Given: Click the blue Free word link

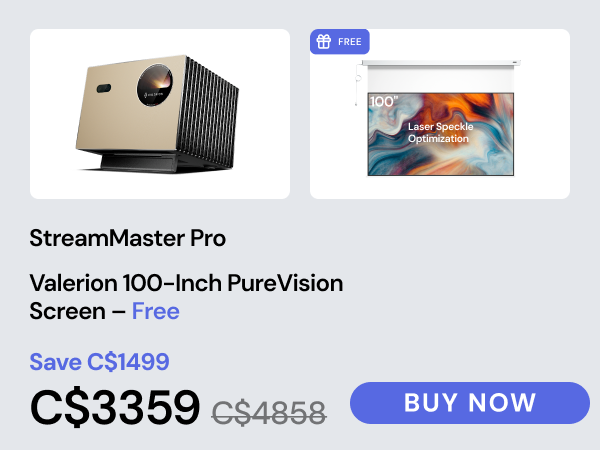Looking at the screenshot, I should pos(155,311).
